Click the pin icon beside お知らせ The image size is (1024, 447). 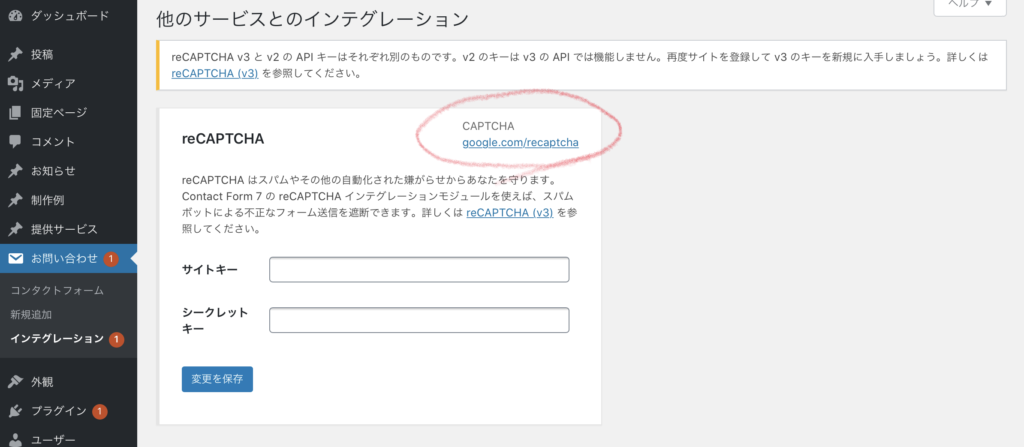(16, 171)
